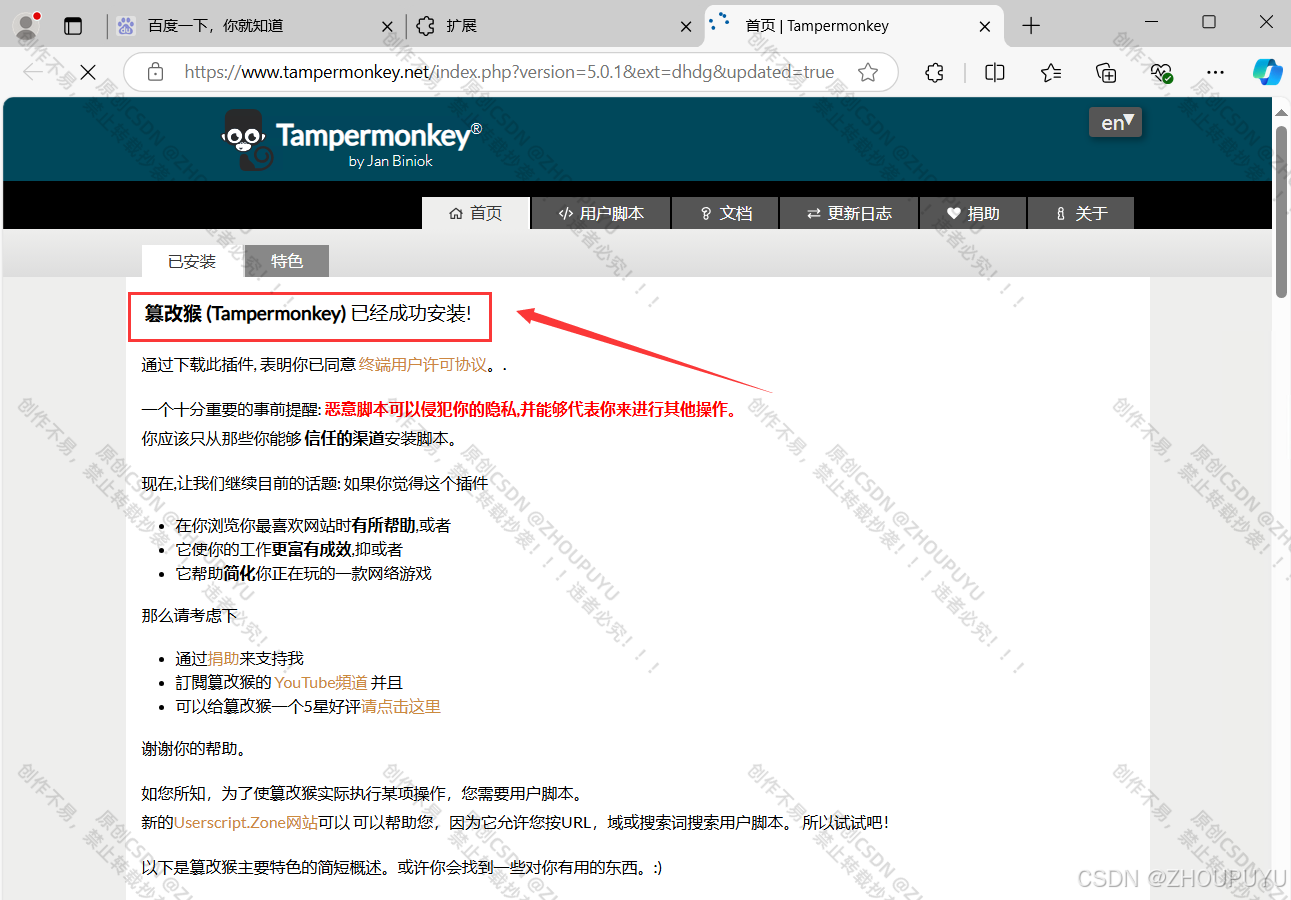The image size is (1291, 900).
Task: Close the 百度一下 tab
Action: pos(388,27)
